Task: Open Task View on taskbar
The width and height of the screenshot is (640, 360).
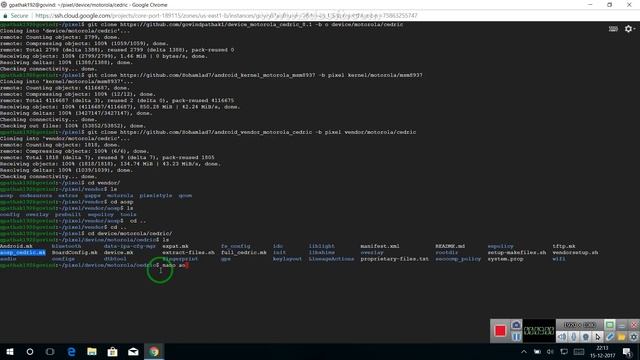Action: (x=50, y=351)
